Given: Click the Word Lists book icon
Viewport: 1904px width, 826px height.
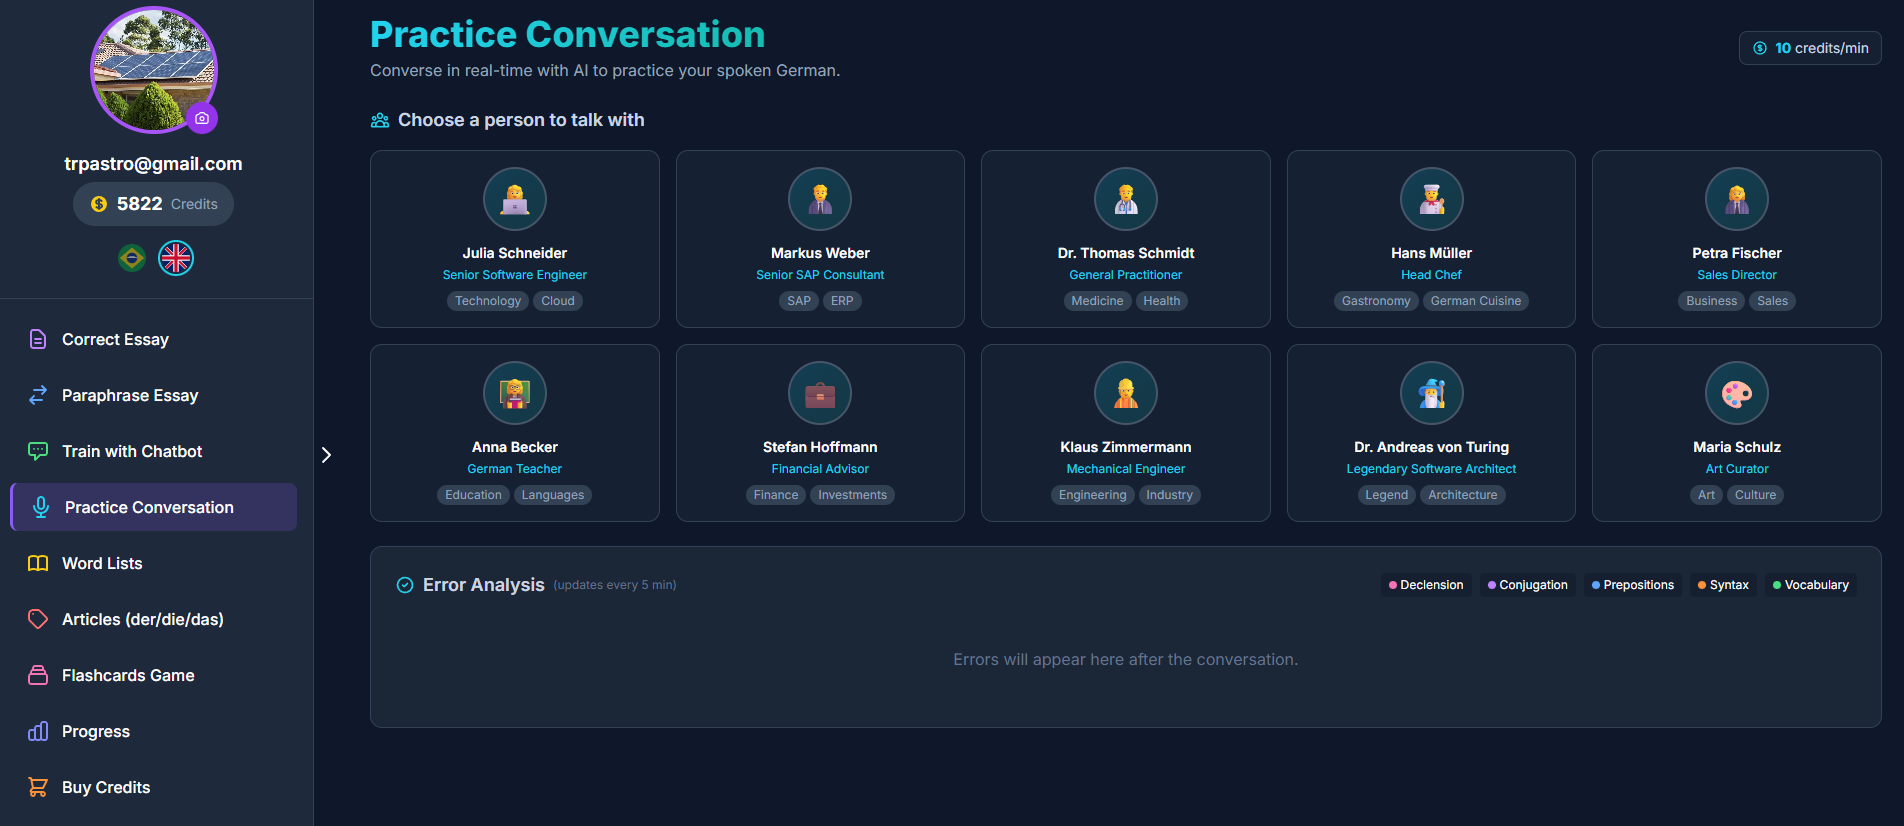Looking at the screenshot, I should click(38, 564).
